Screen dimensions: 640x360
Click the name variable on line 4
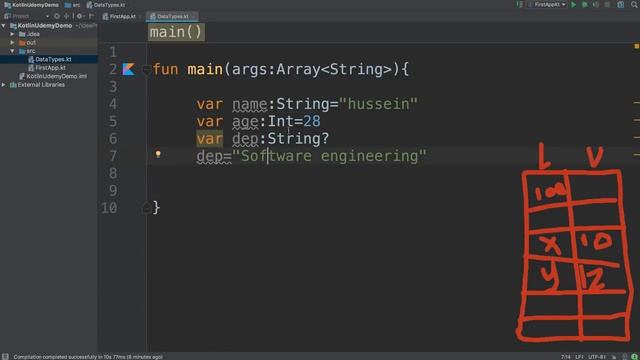click(250, 104)
